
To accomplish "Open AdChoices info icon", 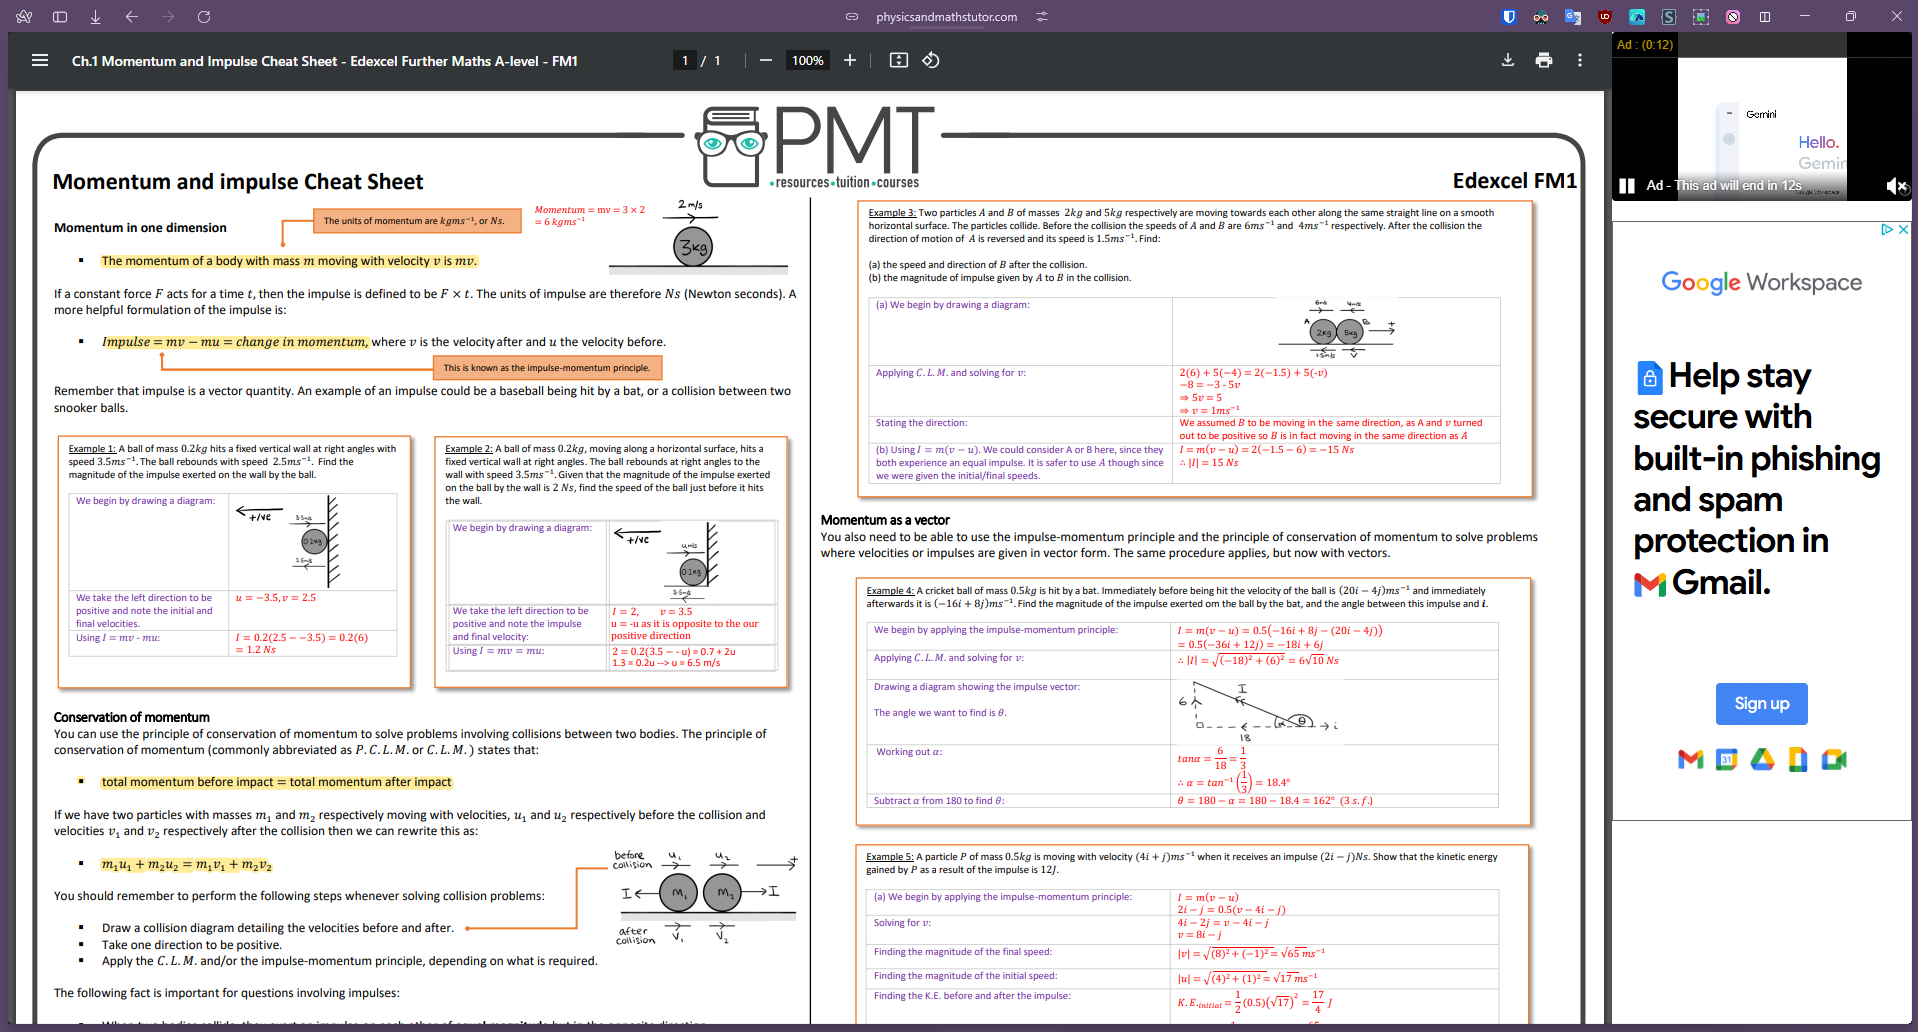I will point(1887,229).
